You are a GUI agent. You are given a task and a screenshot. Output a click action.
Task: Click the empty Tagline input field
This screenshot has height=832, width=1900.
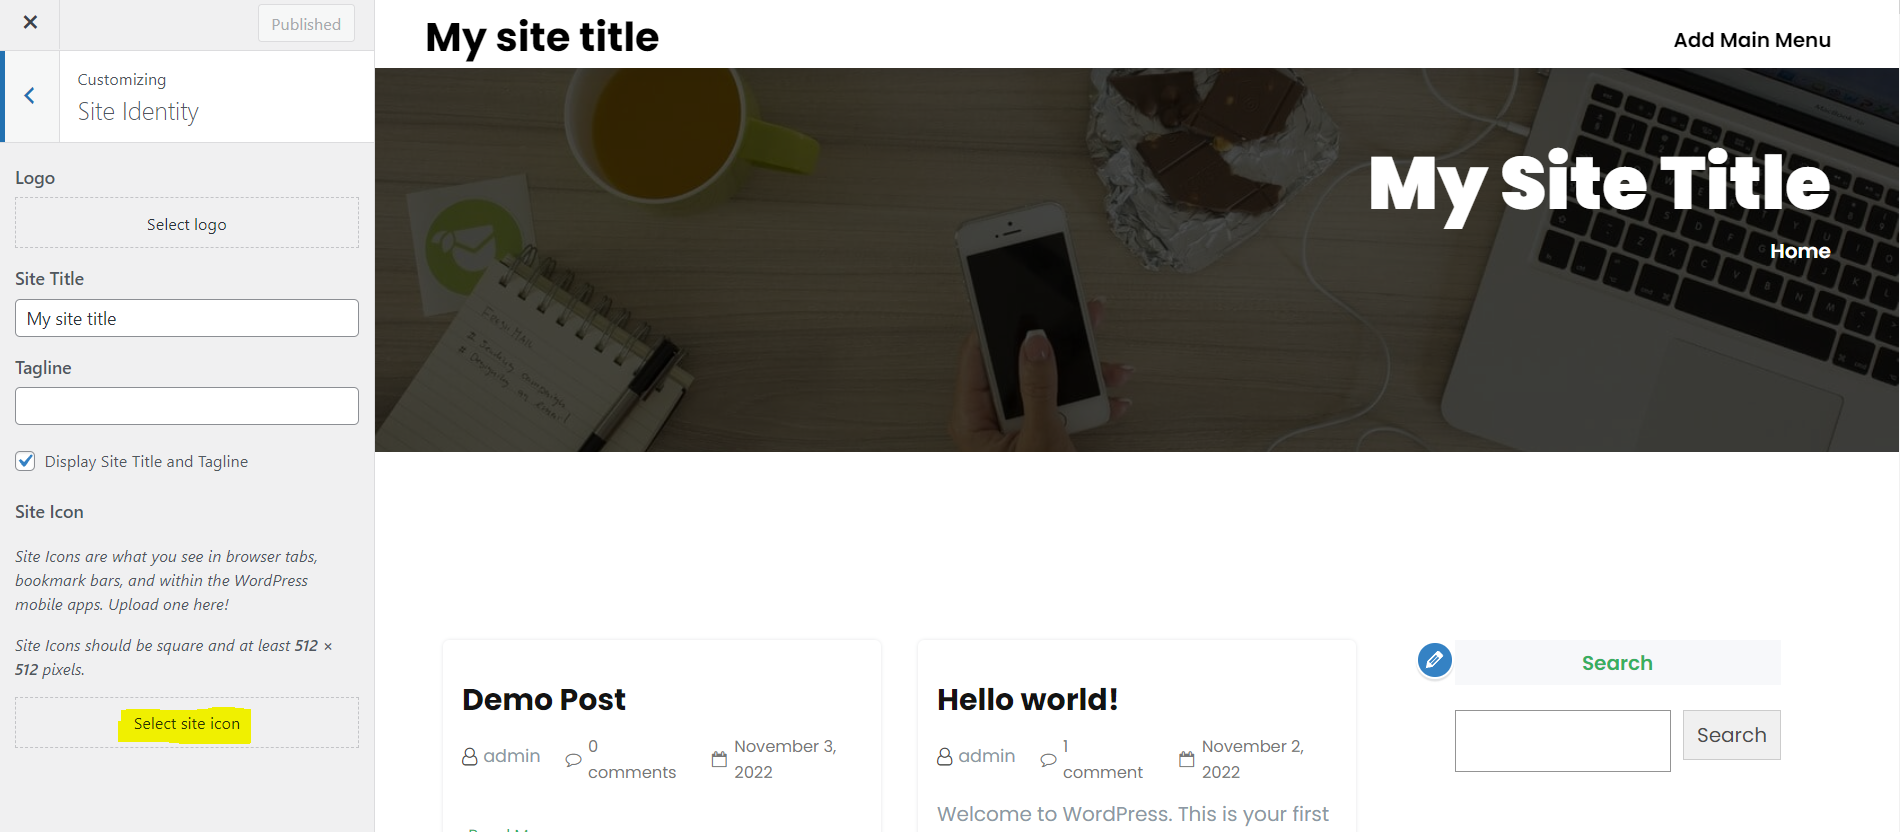[x=187, y=406]
